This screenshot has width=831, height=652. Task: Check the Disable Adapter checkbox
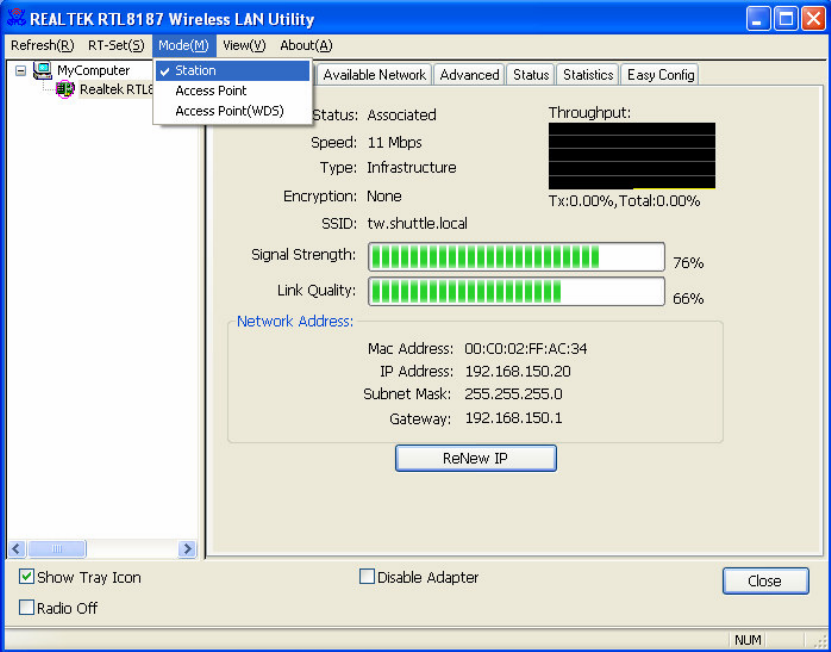[x=367, y=576]
